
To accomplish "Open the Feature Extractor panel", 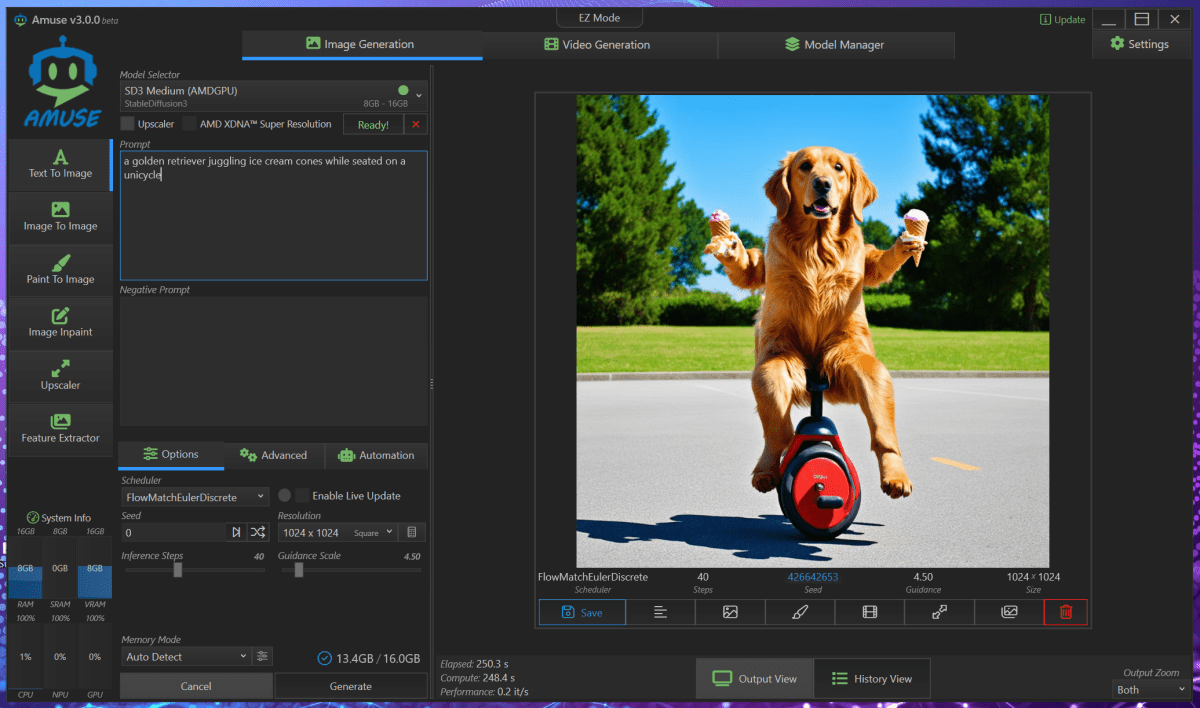I will point(61,428).
